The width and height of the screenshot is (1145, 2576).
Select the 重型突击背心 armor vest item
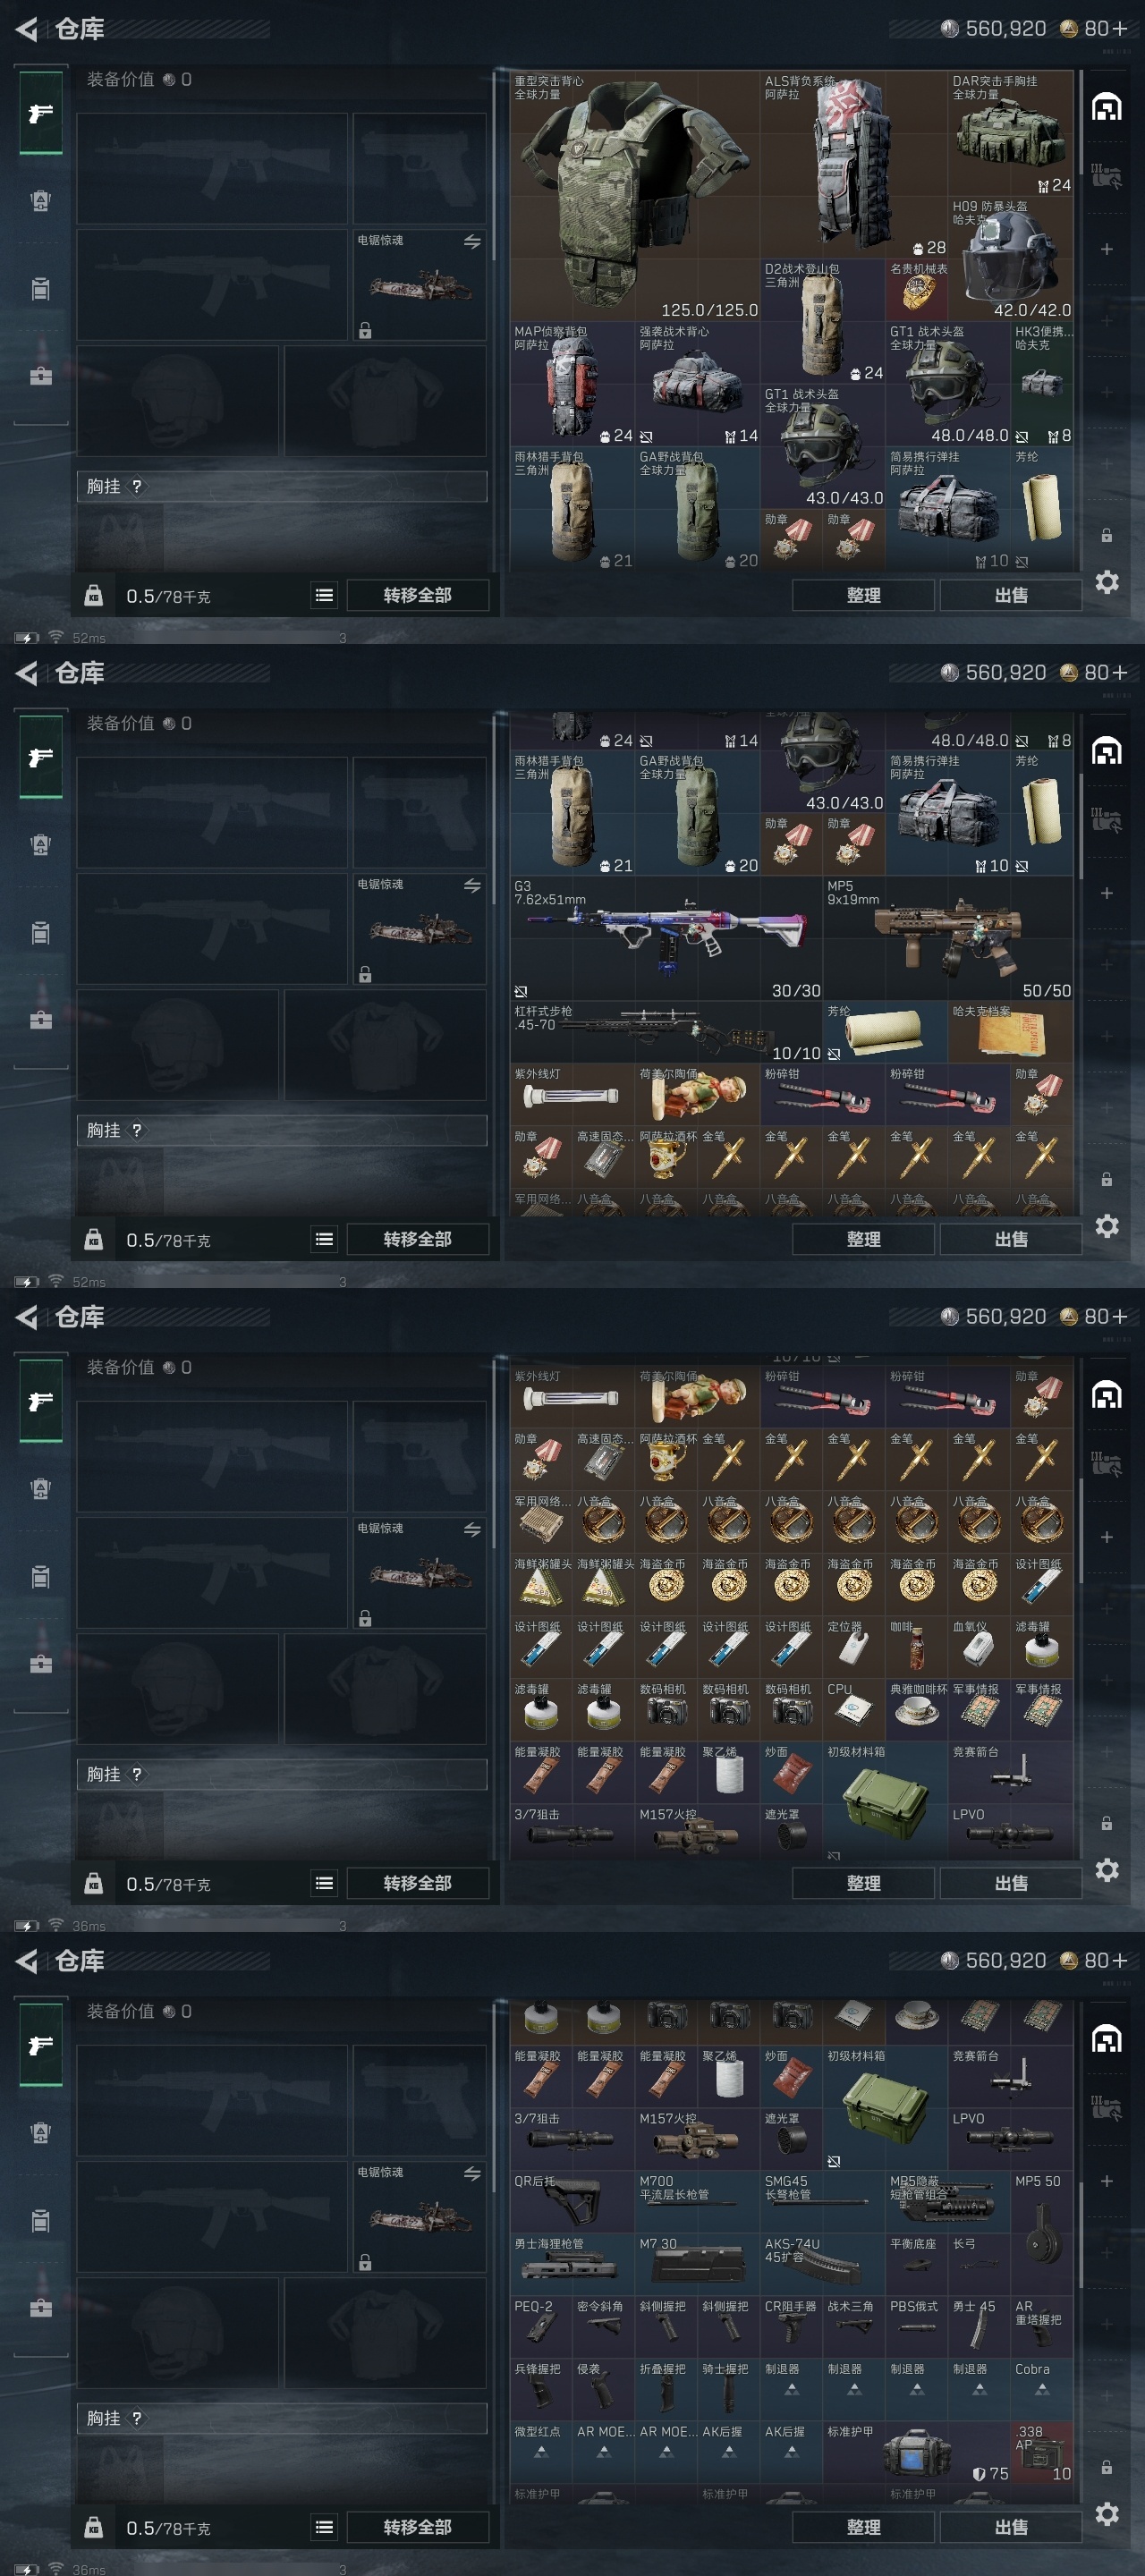635,196
